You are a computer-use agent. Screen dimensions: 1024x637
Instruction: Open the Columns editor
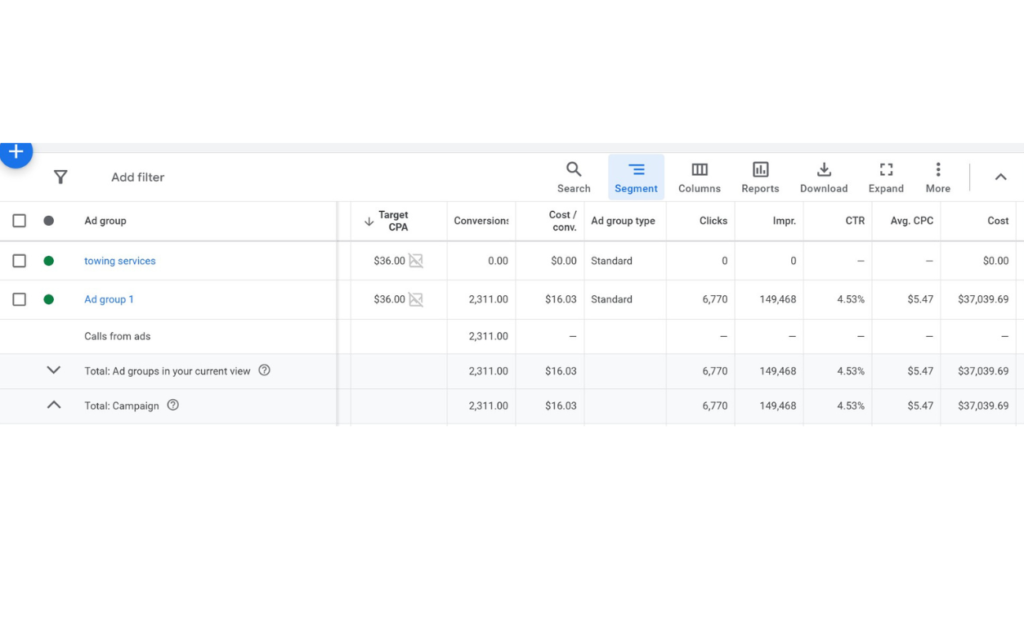(699, 177)
